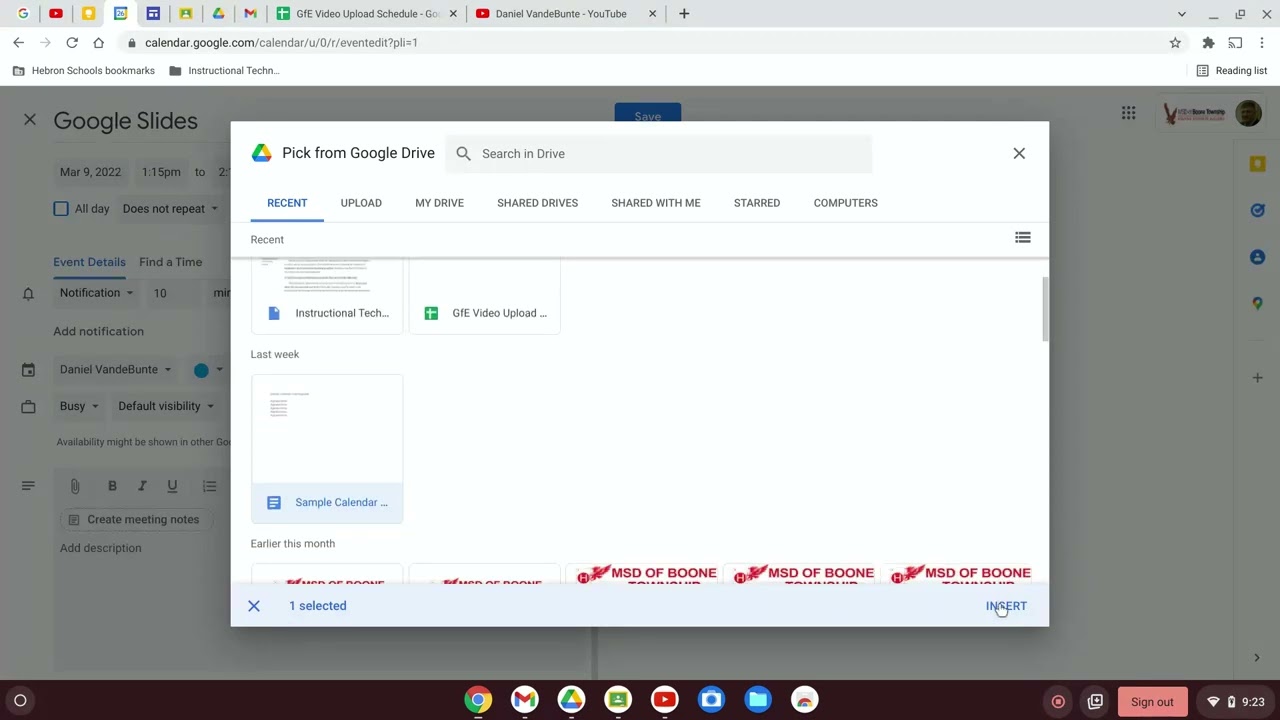Close the Pick from Google Drive dialog
Viewport: 1280px width, 720px height.
click(x=1019, y=153)
